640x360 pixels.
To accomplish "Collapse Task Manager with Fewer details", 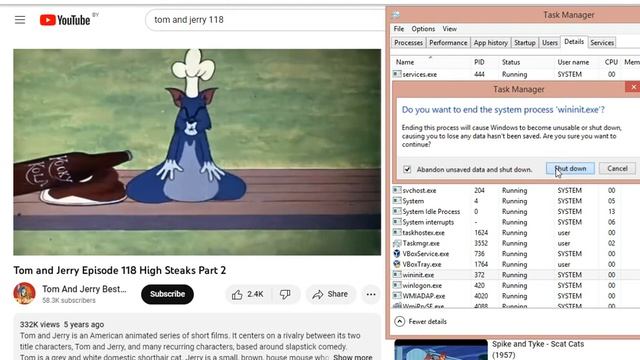I will click(x=420, y=322).
